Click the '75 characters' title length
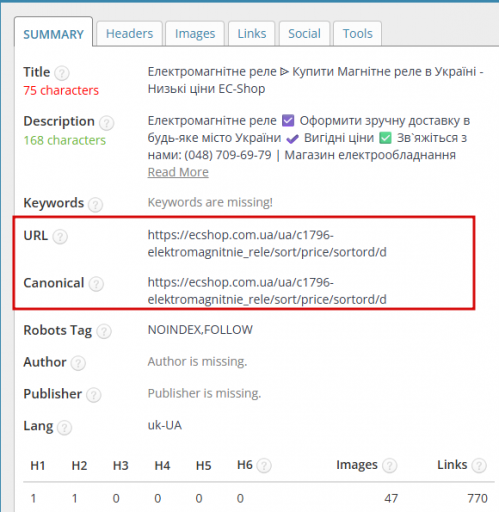 [x=61, y=90]
